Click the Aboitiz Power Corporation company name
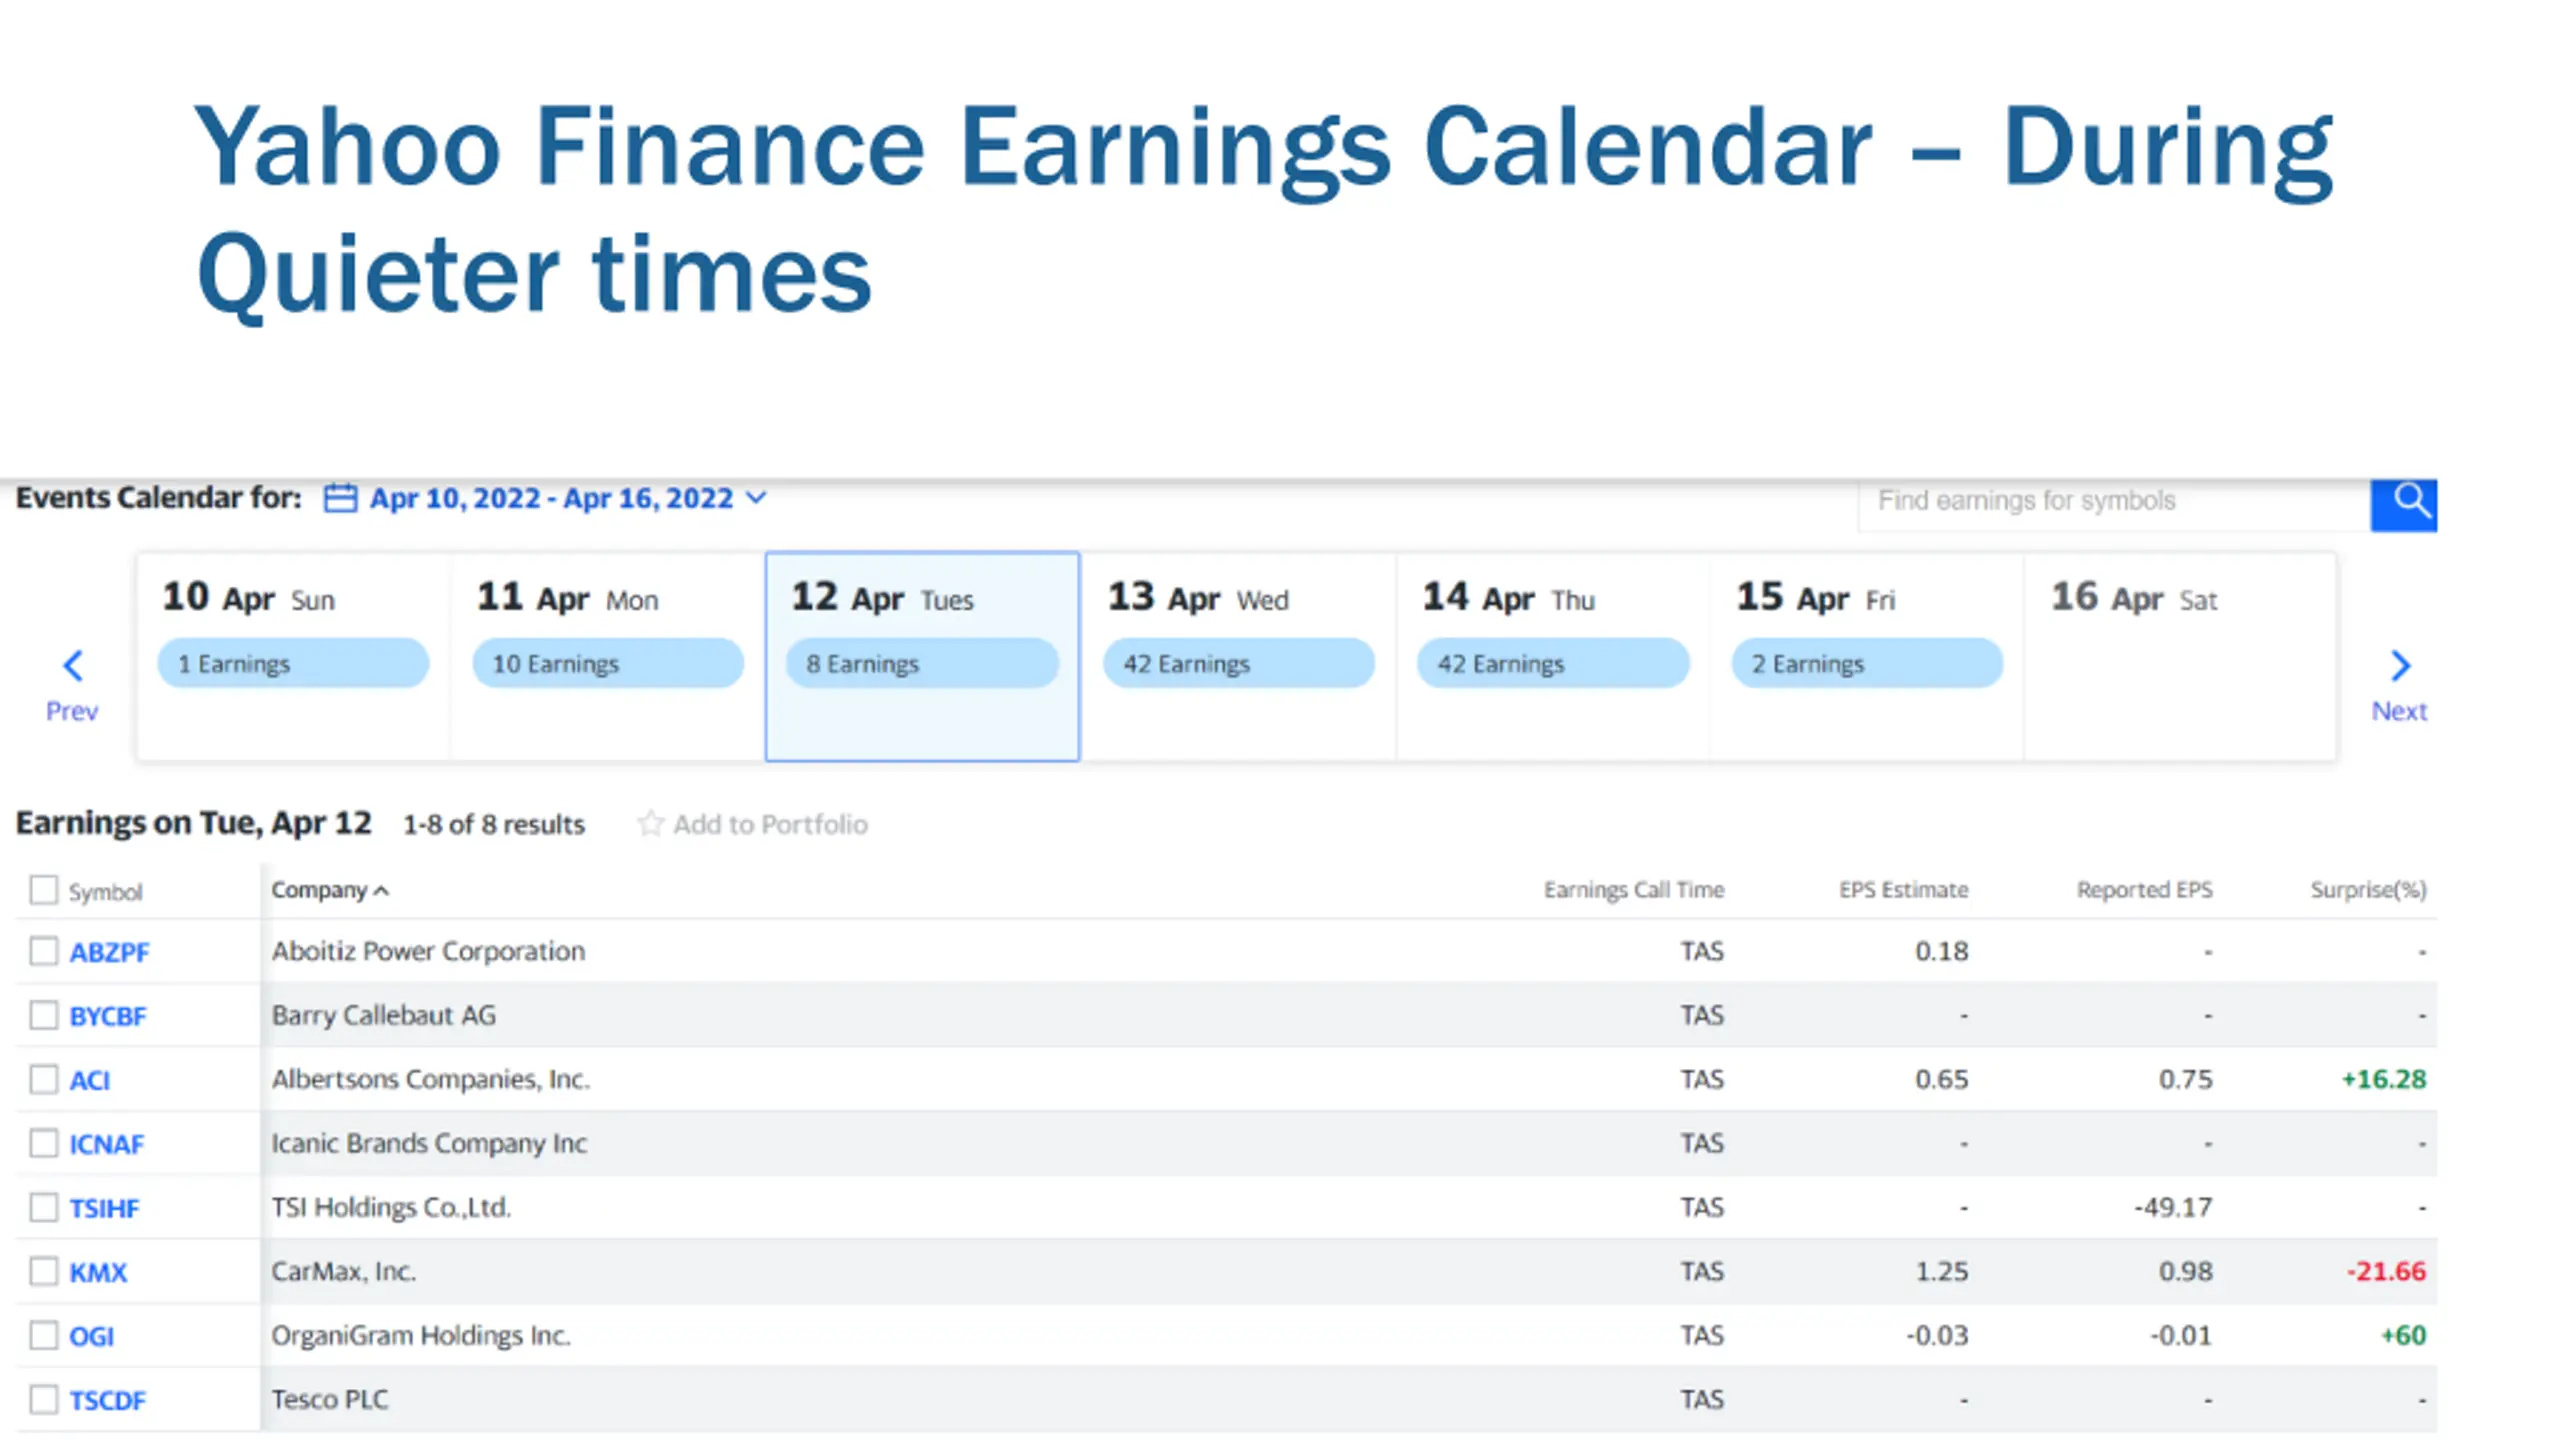Screen dimensions: 2560x1440 [x=428, y=951]
